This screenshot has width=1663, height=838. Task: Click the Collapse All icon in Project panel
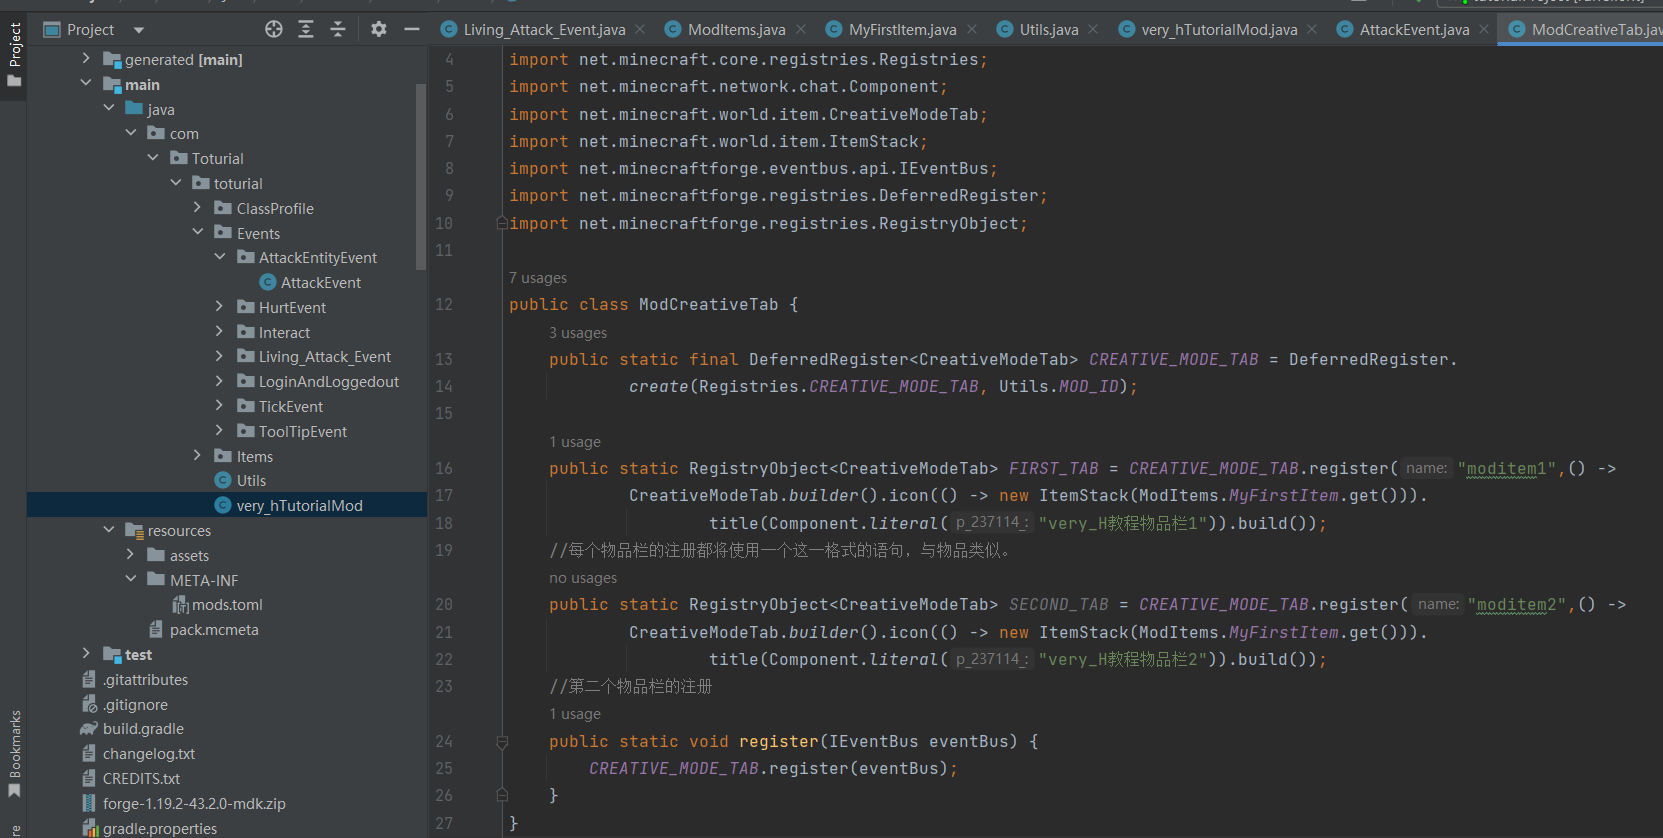pyautogui.click(x=338, y=30)
